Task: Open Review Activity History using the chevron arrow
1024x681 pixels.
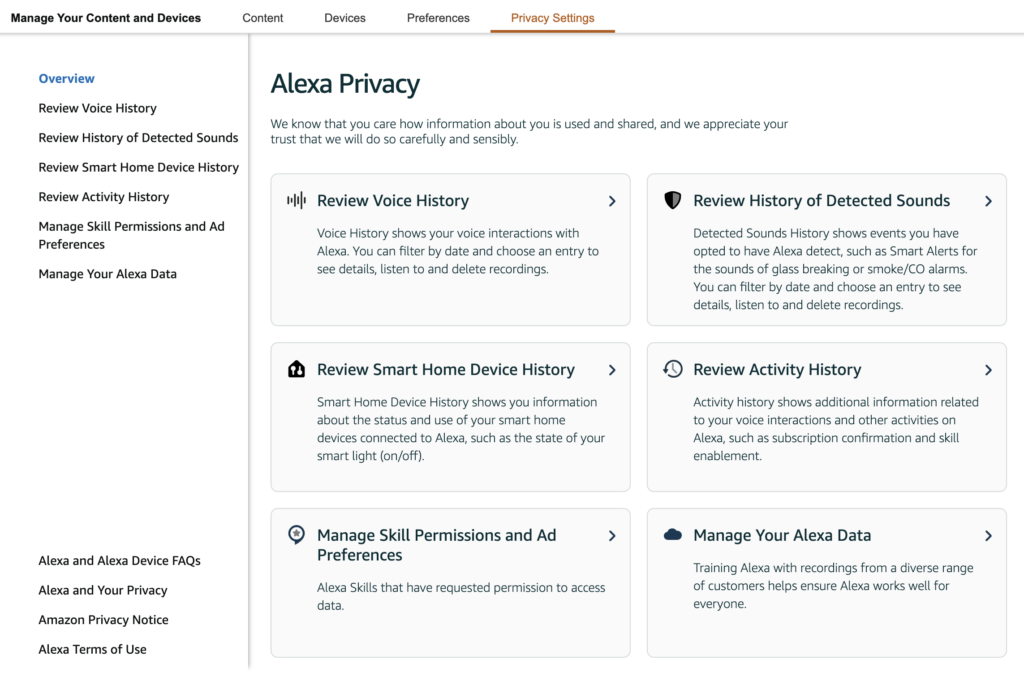Action: tap(989, 369)
